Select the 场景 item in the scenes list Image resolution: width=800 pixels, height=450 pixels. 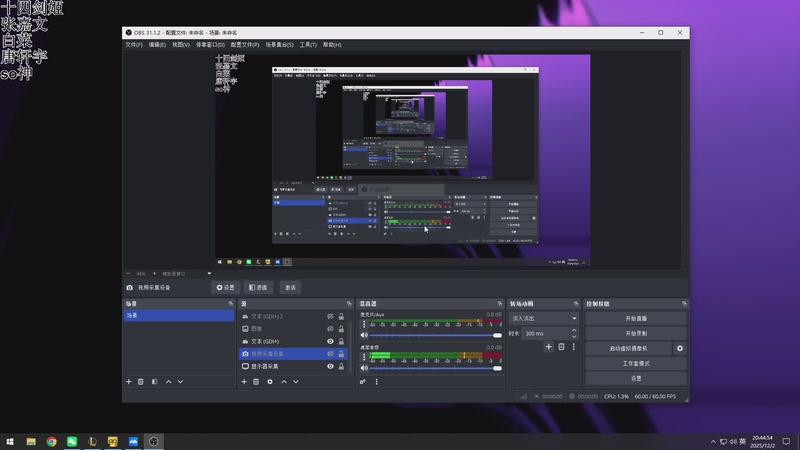click(179, 315)
